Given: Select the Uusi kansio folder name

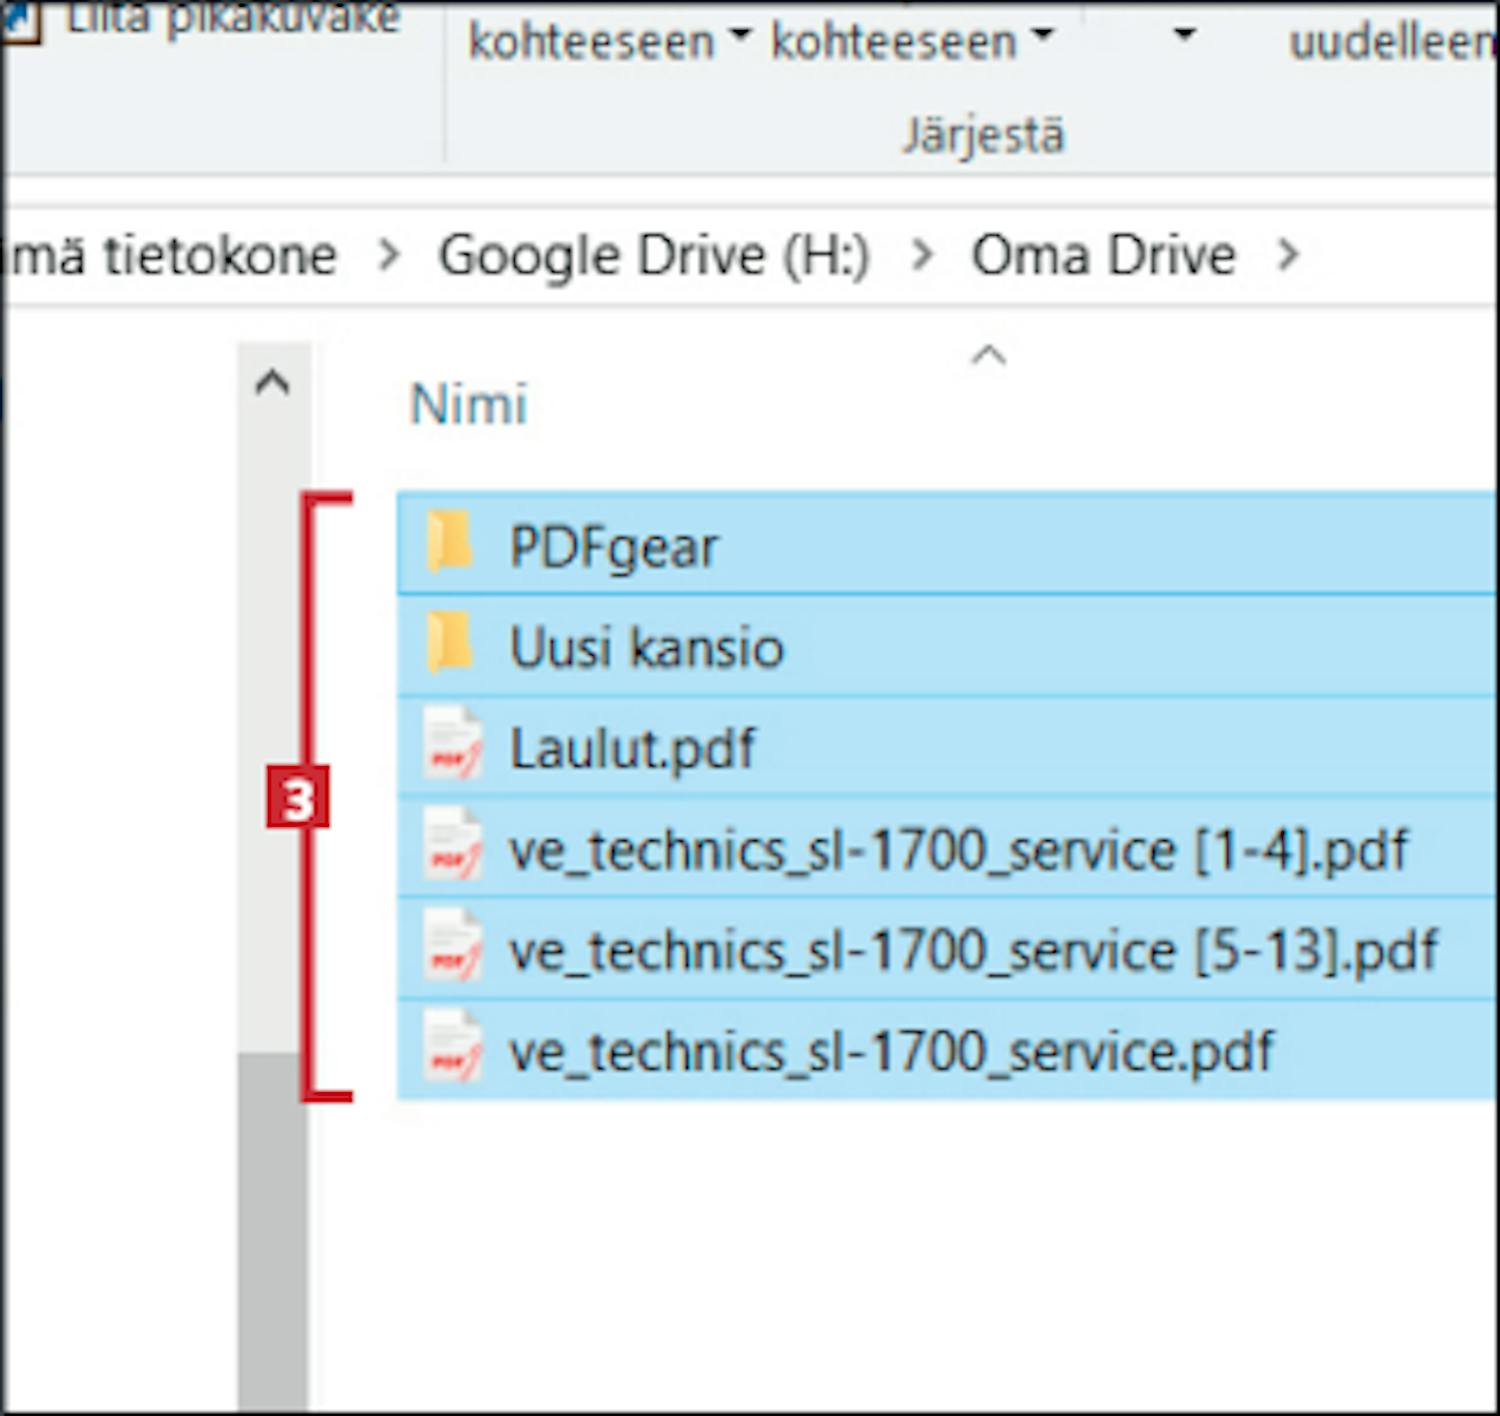Looking at the screenshot, I should (646, 647).
